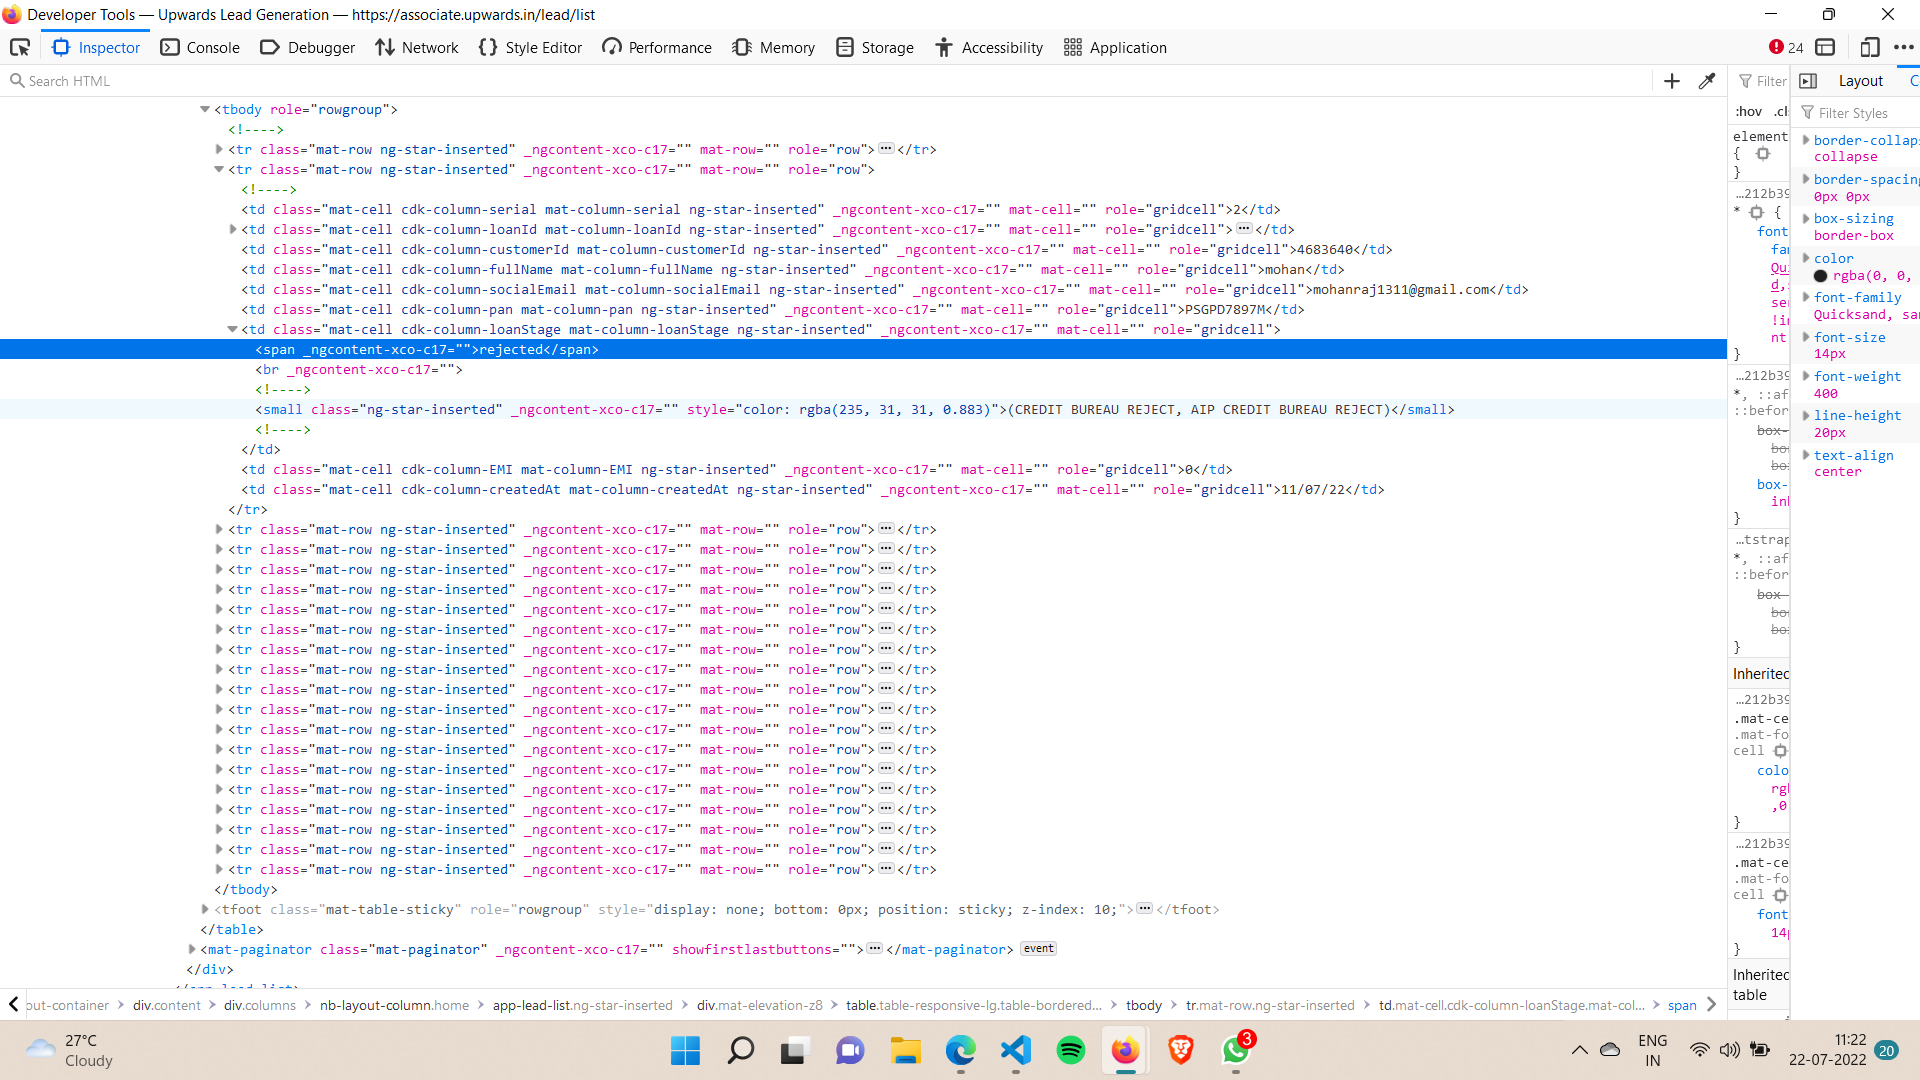Open the Storage panel
This screenshot has width=1920, height=1080.
click(x=875, y=47)
